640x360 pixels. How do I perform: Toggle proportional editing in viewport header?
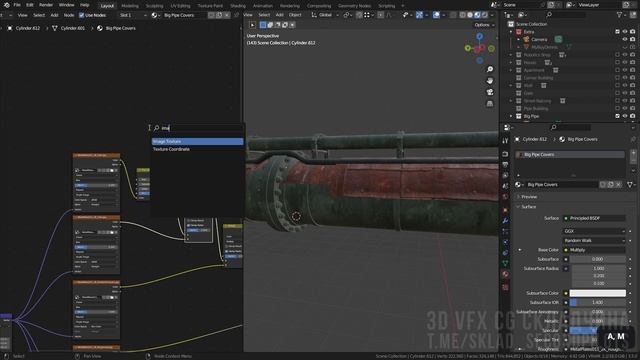[380, 15]
